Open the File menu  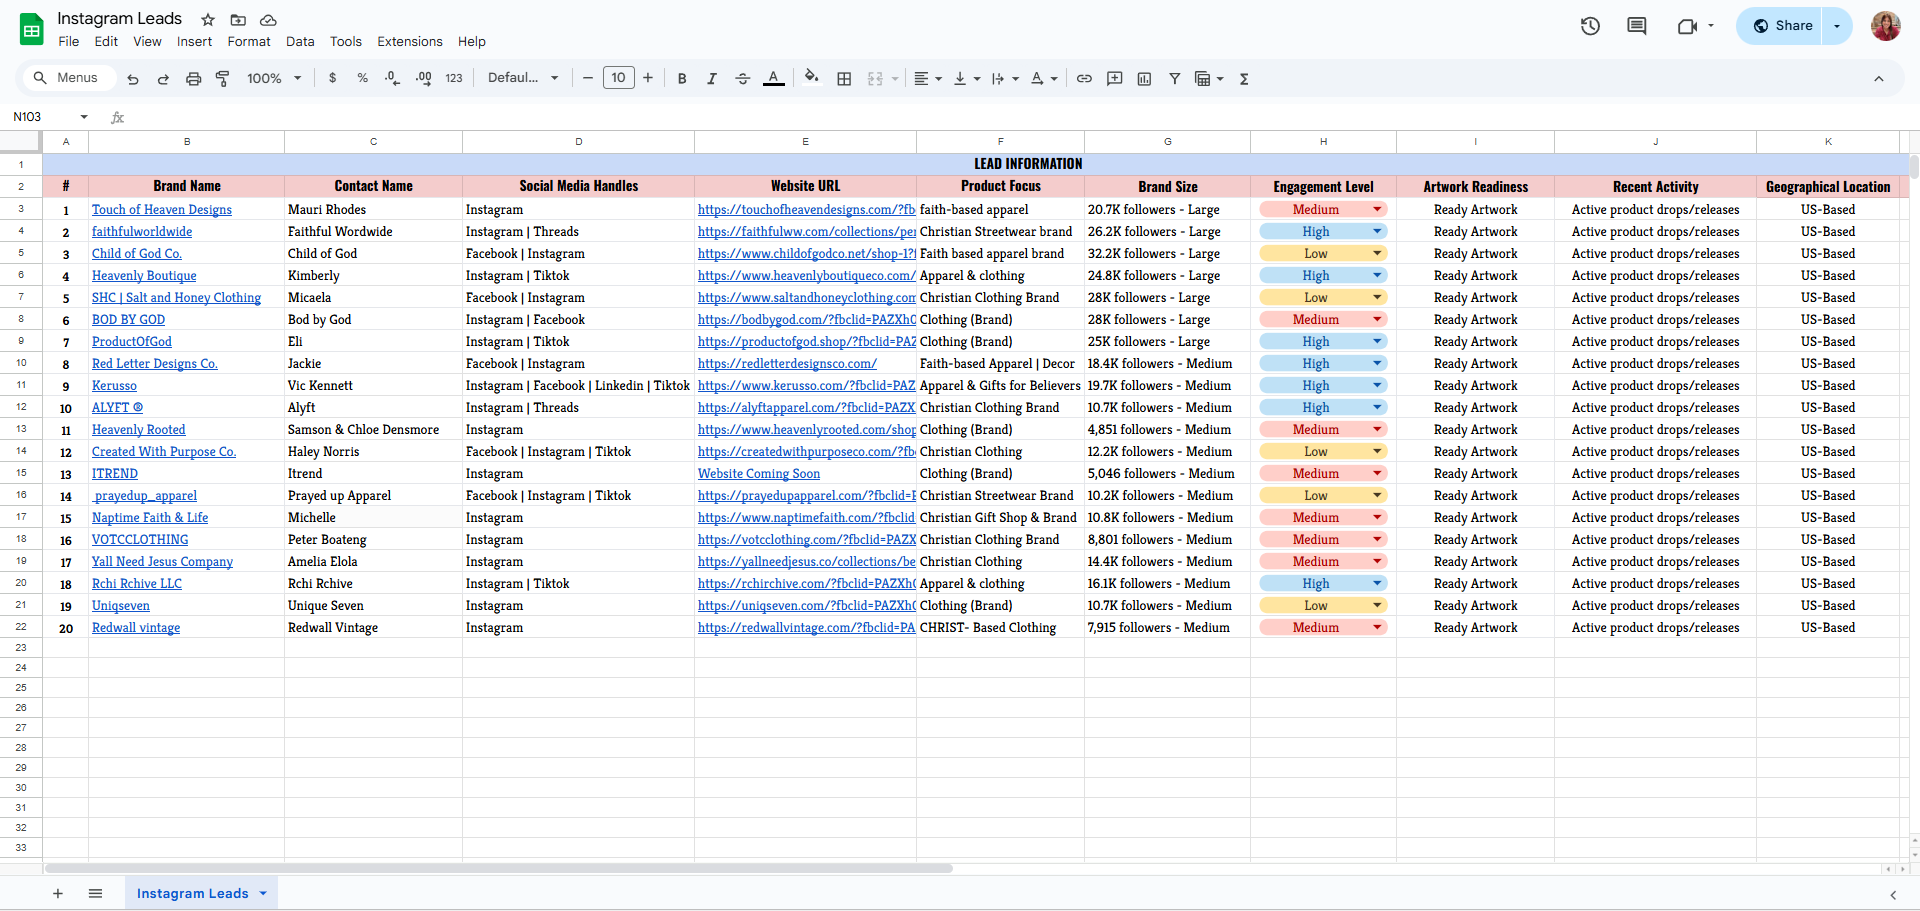point(69,42)
